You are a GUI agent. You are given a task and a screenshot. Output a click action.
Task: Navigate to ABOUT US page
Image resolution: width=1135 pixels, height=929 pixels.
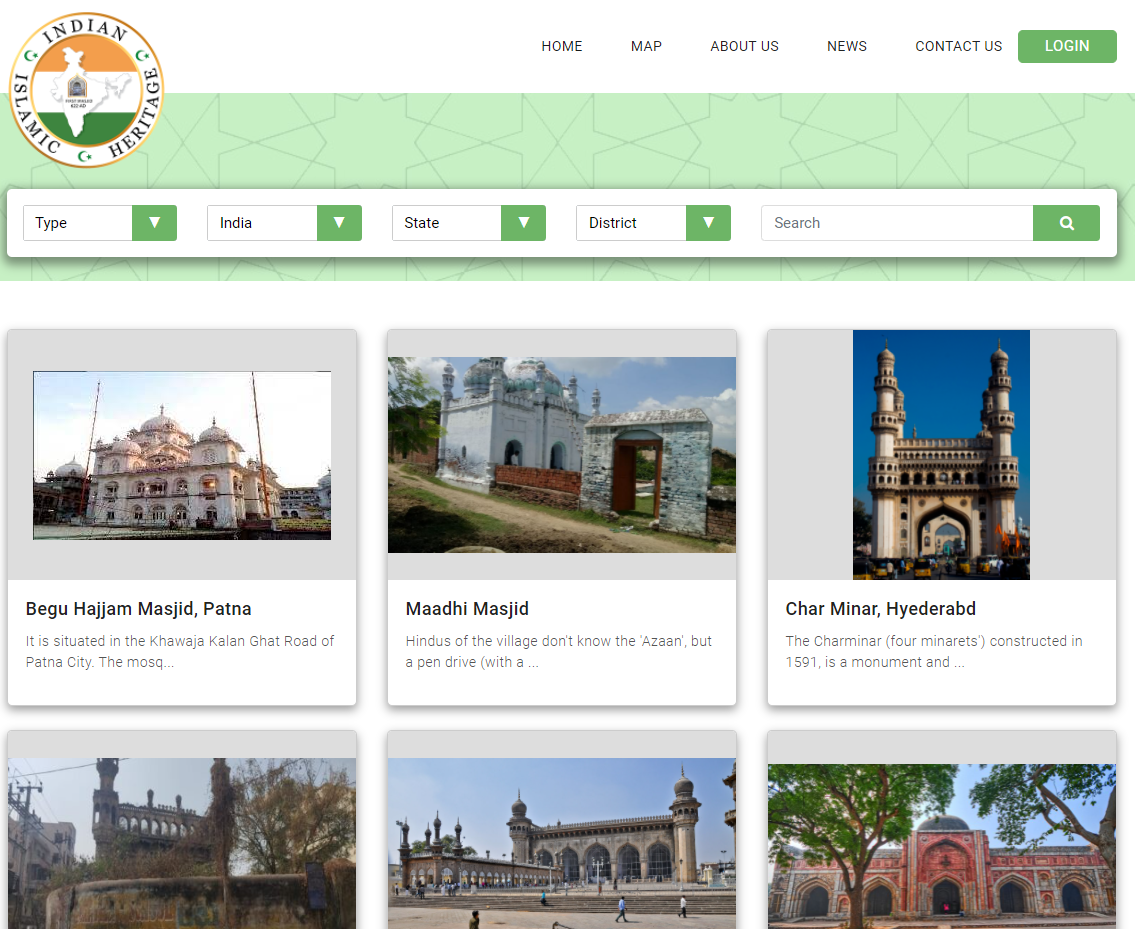coord(744,46)
